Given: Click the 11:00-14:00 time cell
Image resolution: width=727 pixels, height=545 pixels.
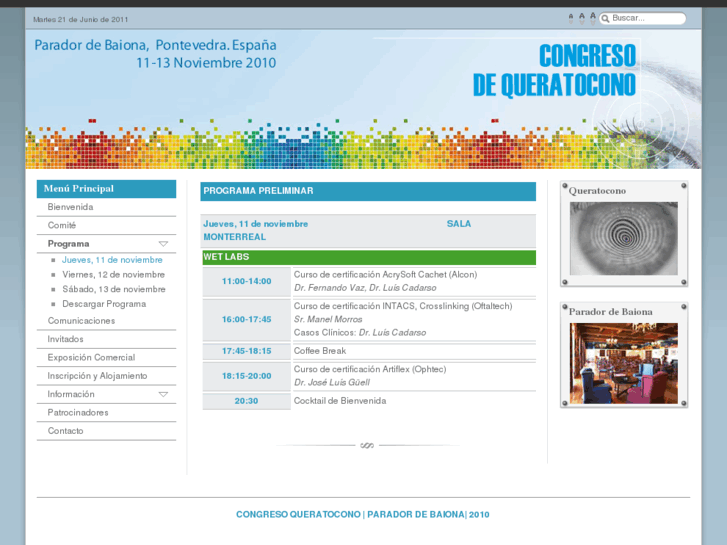Looking at the screenshot, I should pos(246,281).
